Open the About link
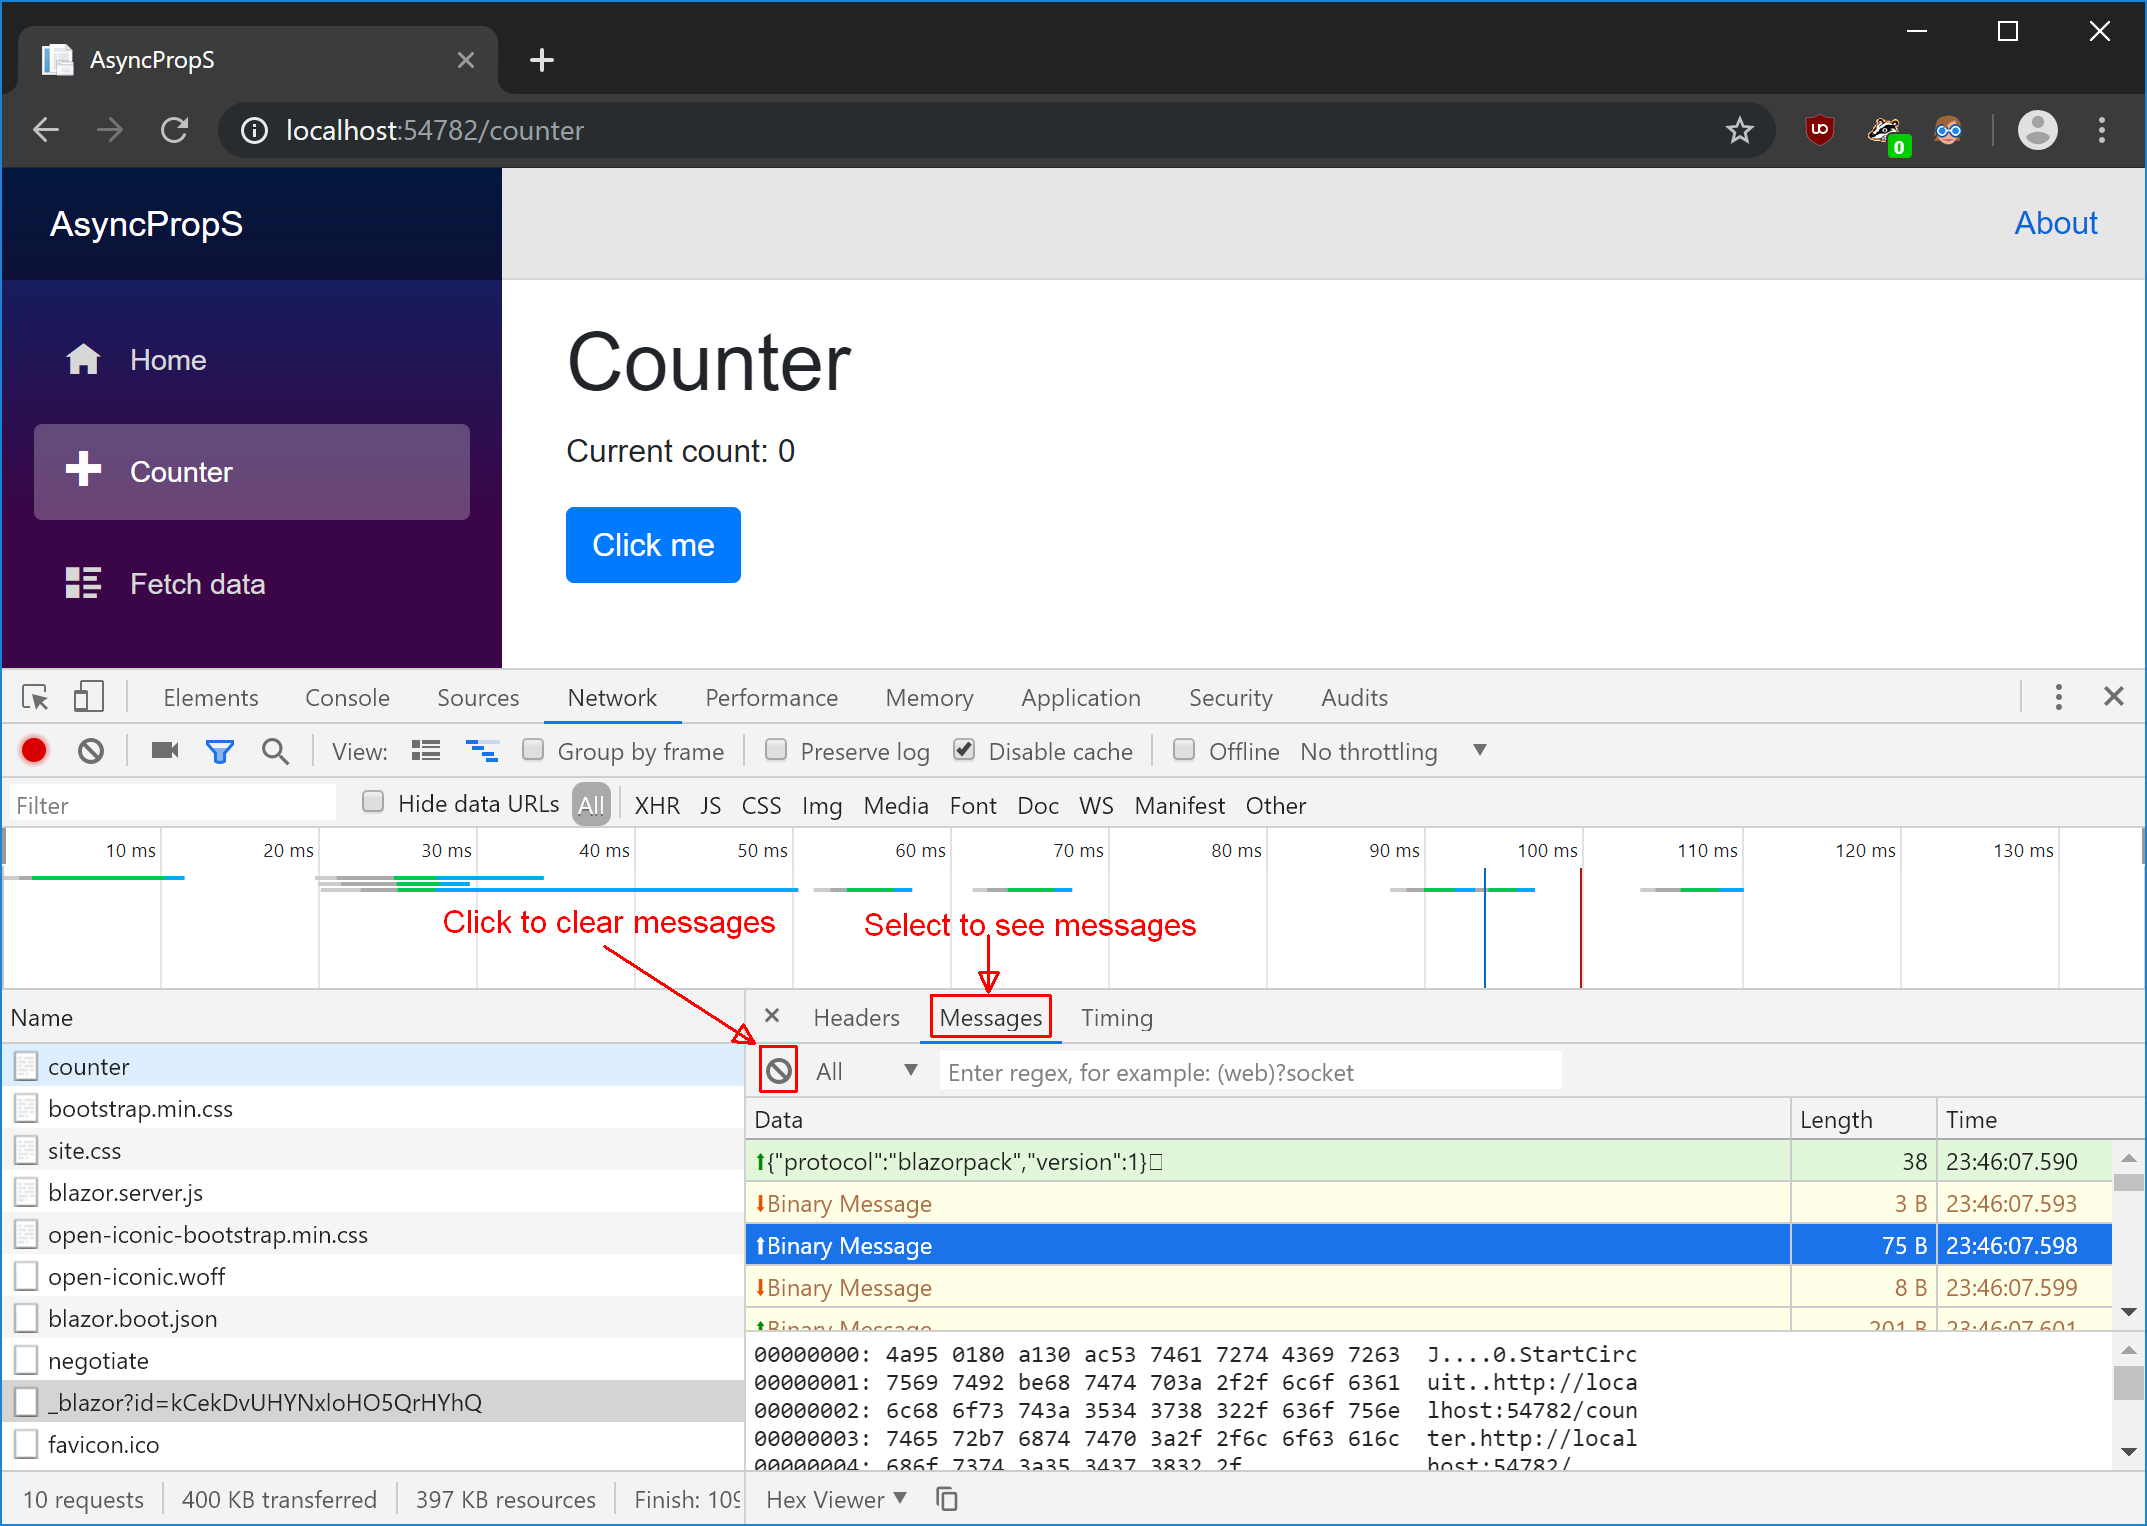This screenshot has height=1526, width=2147. [2055, 222]
